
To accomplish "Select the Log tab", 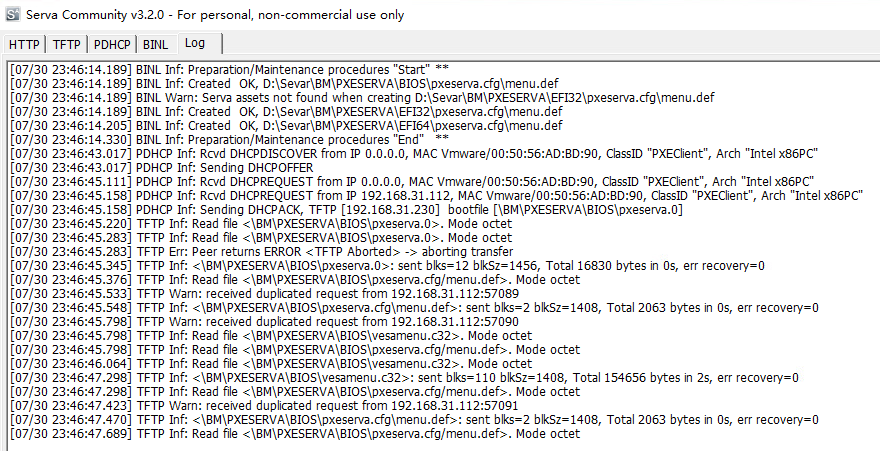I will point(200,43).
